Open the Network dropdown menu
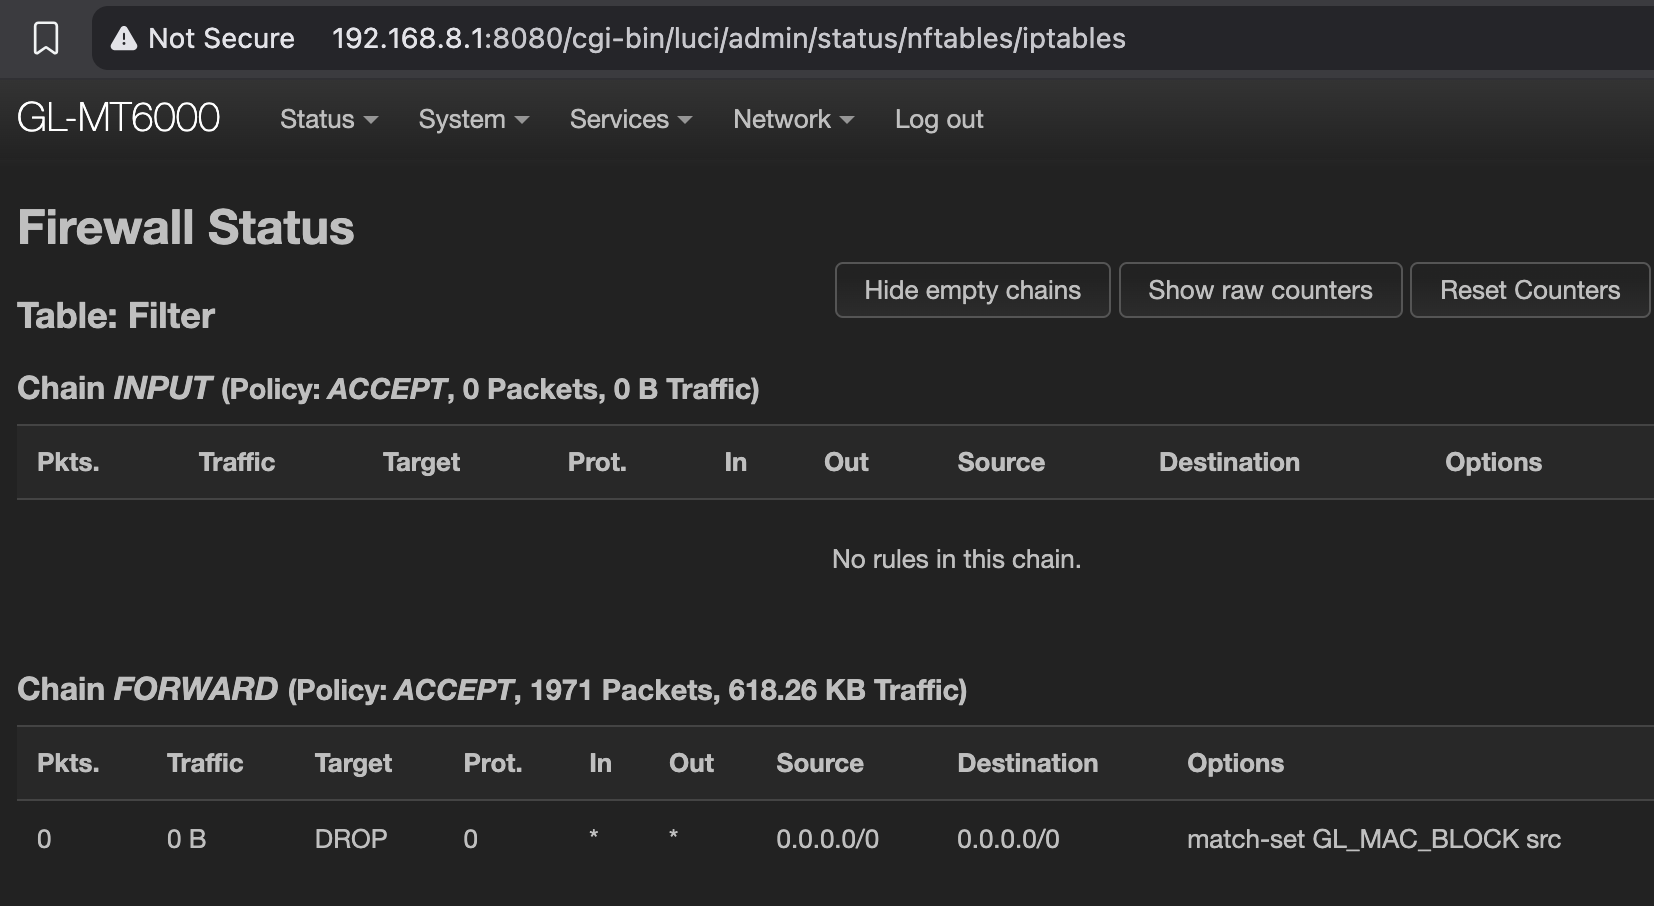This screenshot has width=1654, height=906. (x=793, y=119)
